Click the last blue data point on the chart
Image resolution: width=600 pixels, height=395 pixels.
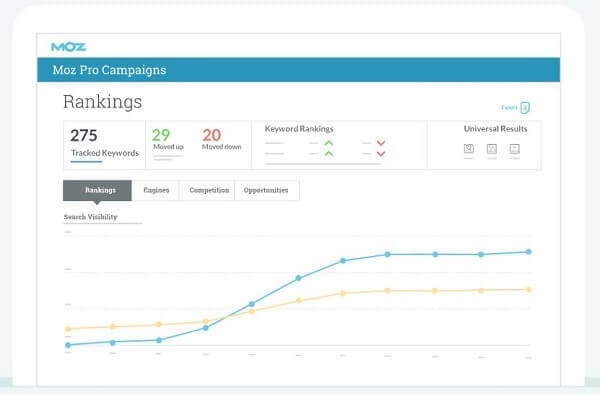(528, 252)
